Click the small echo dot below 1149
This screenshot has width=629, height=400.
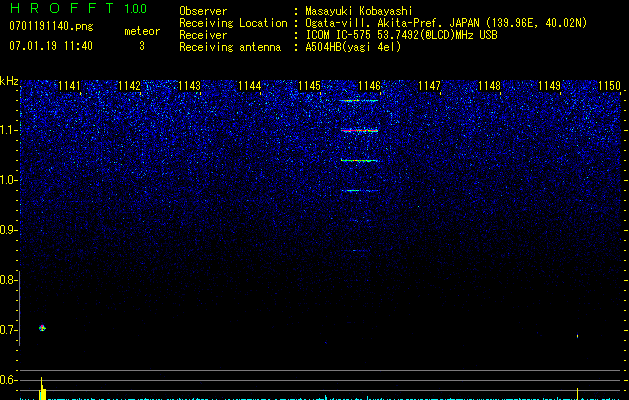(577, 336)
